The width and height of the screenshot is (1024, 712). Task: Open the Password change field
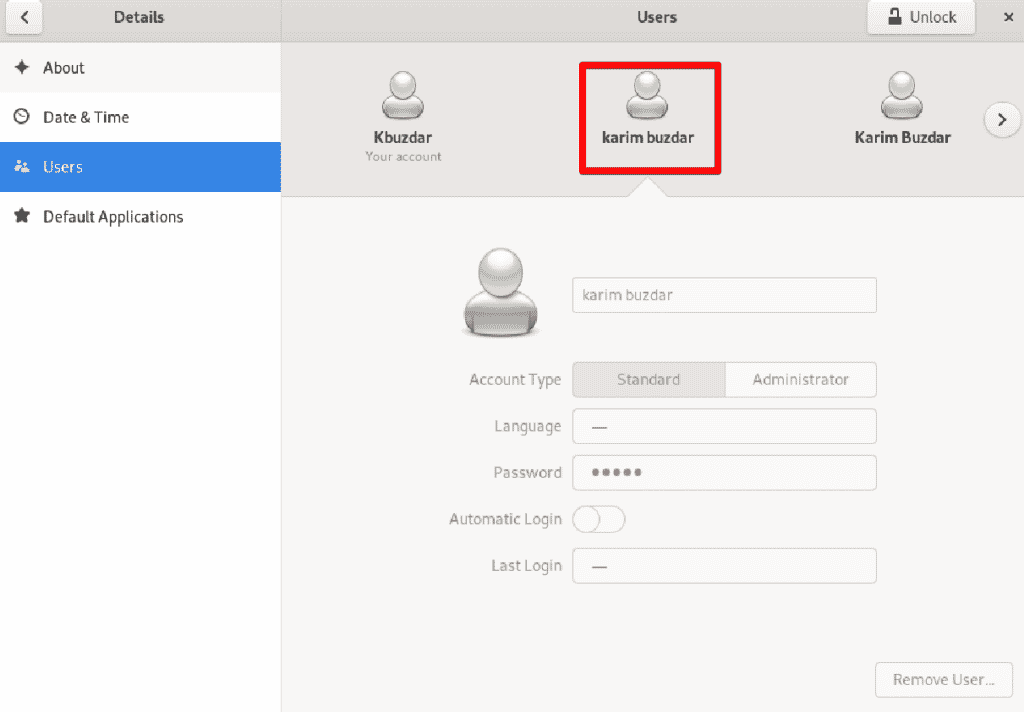point(723,472)
